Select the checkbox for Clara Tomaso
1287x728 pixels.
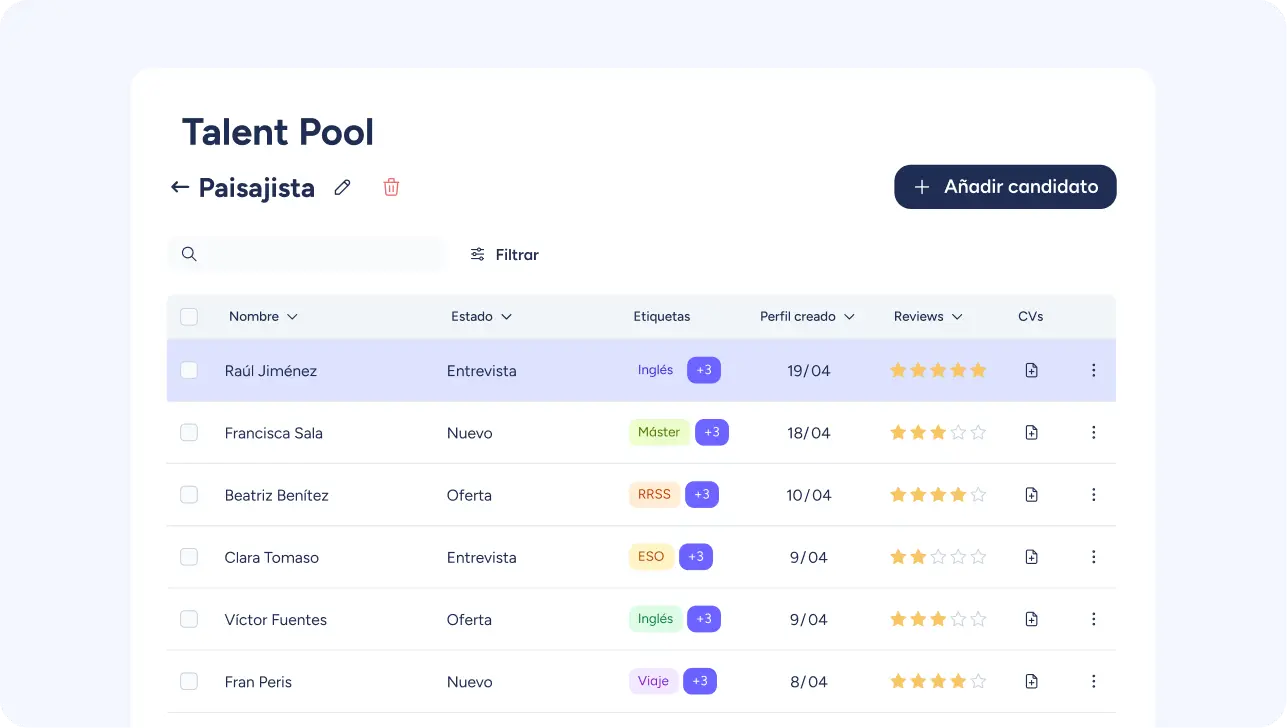[x=189, y=556]
